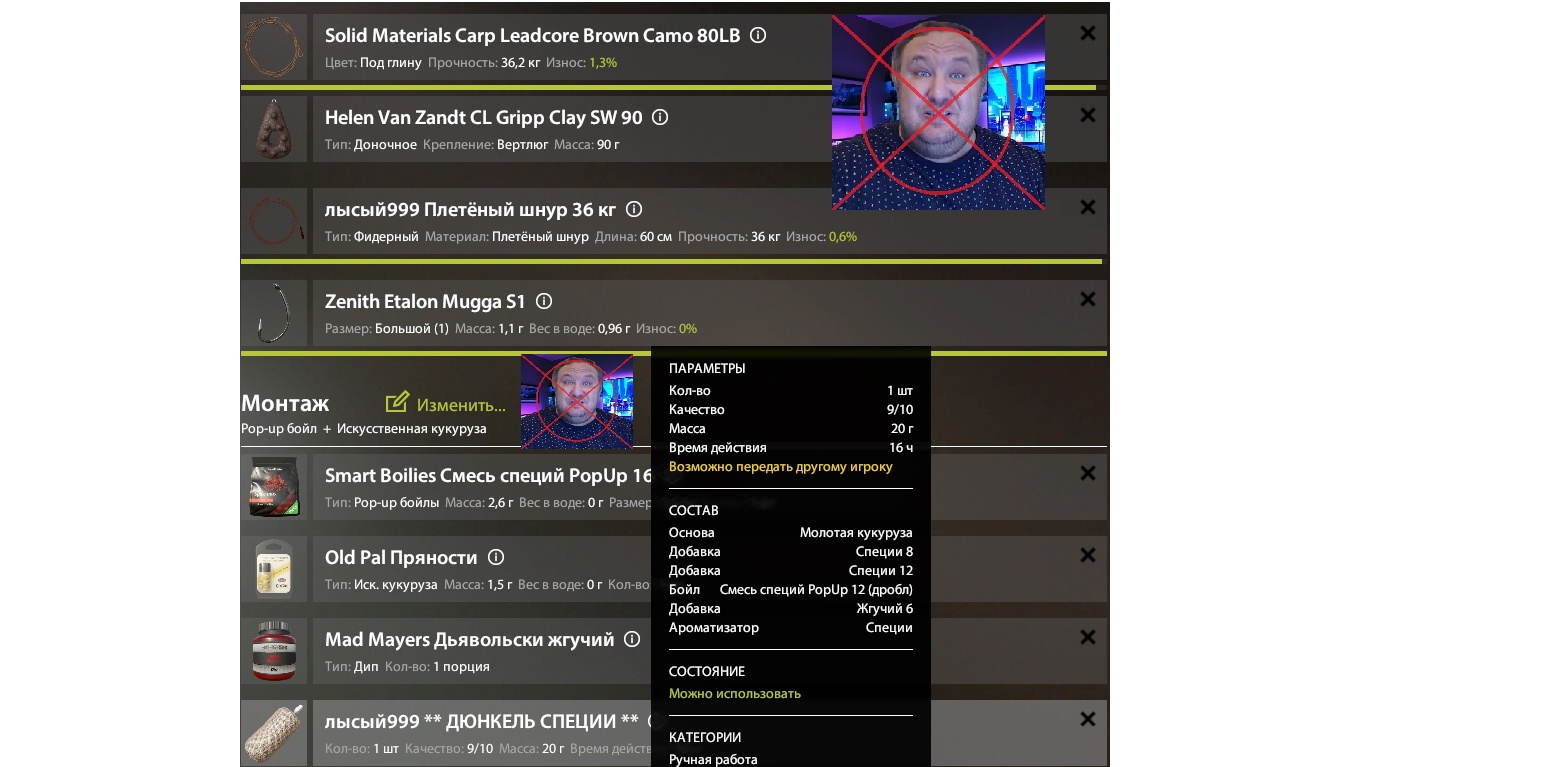Click the small webcam overlay near Монтаж
The width and height of the screenshot is (1548, 767).
point(577,400)
